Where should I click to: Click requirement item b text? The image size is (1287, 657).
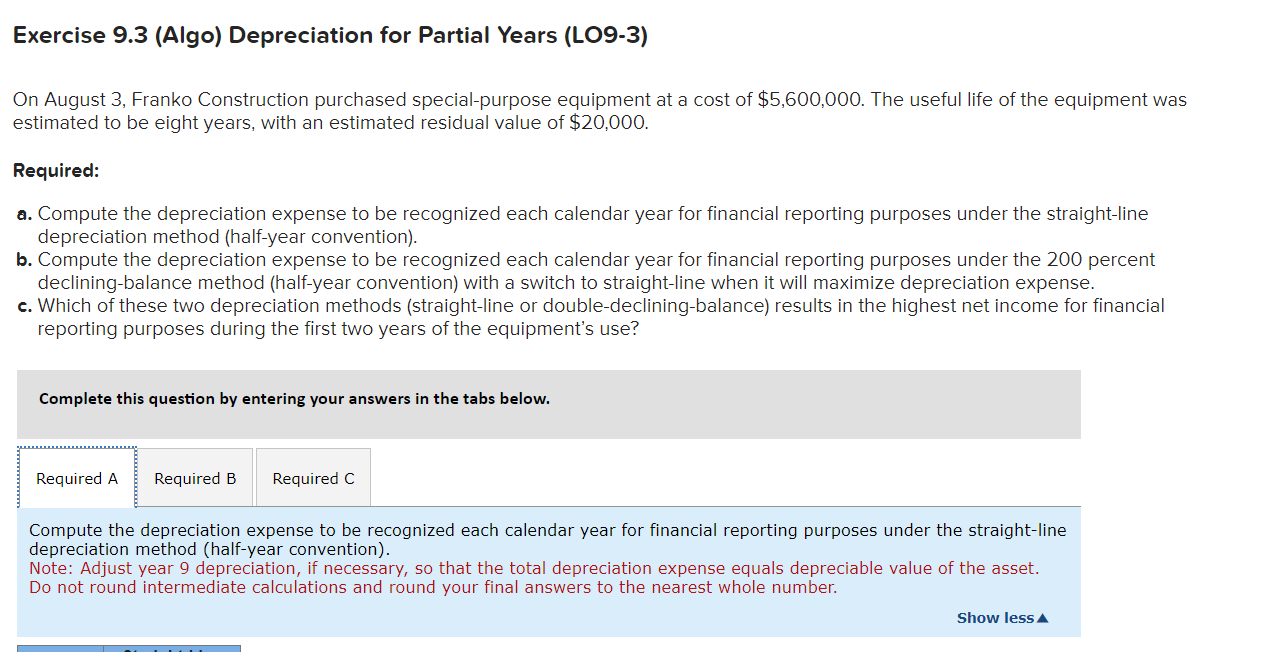(x=595, y=270)
